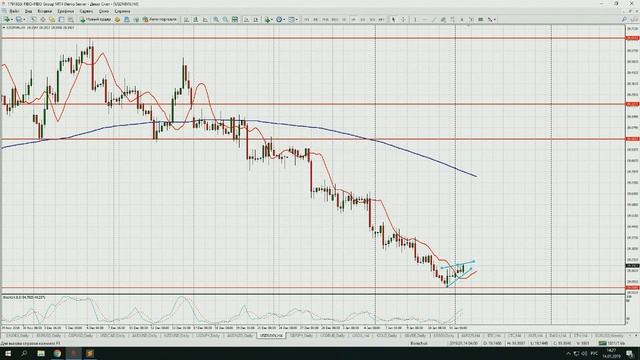This screenshot has height=360, width=640.
Task: Open the Windows notification center icon
Action: (x=630, y=353)
